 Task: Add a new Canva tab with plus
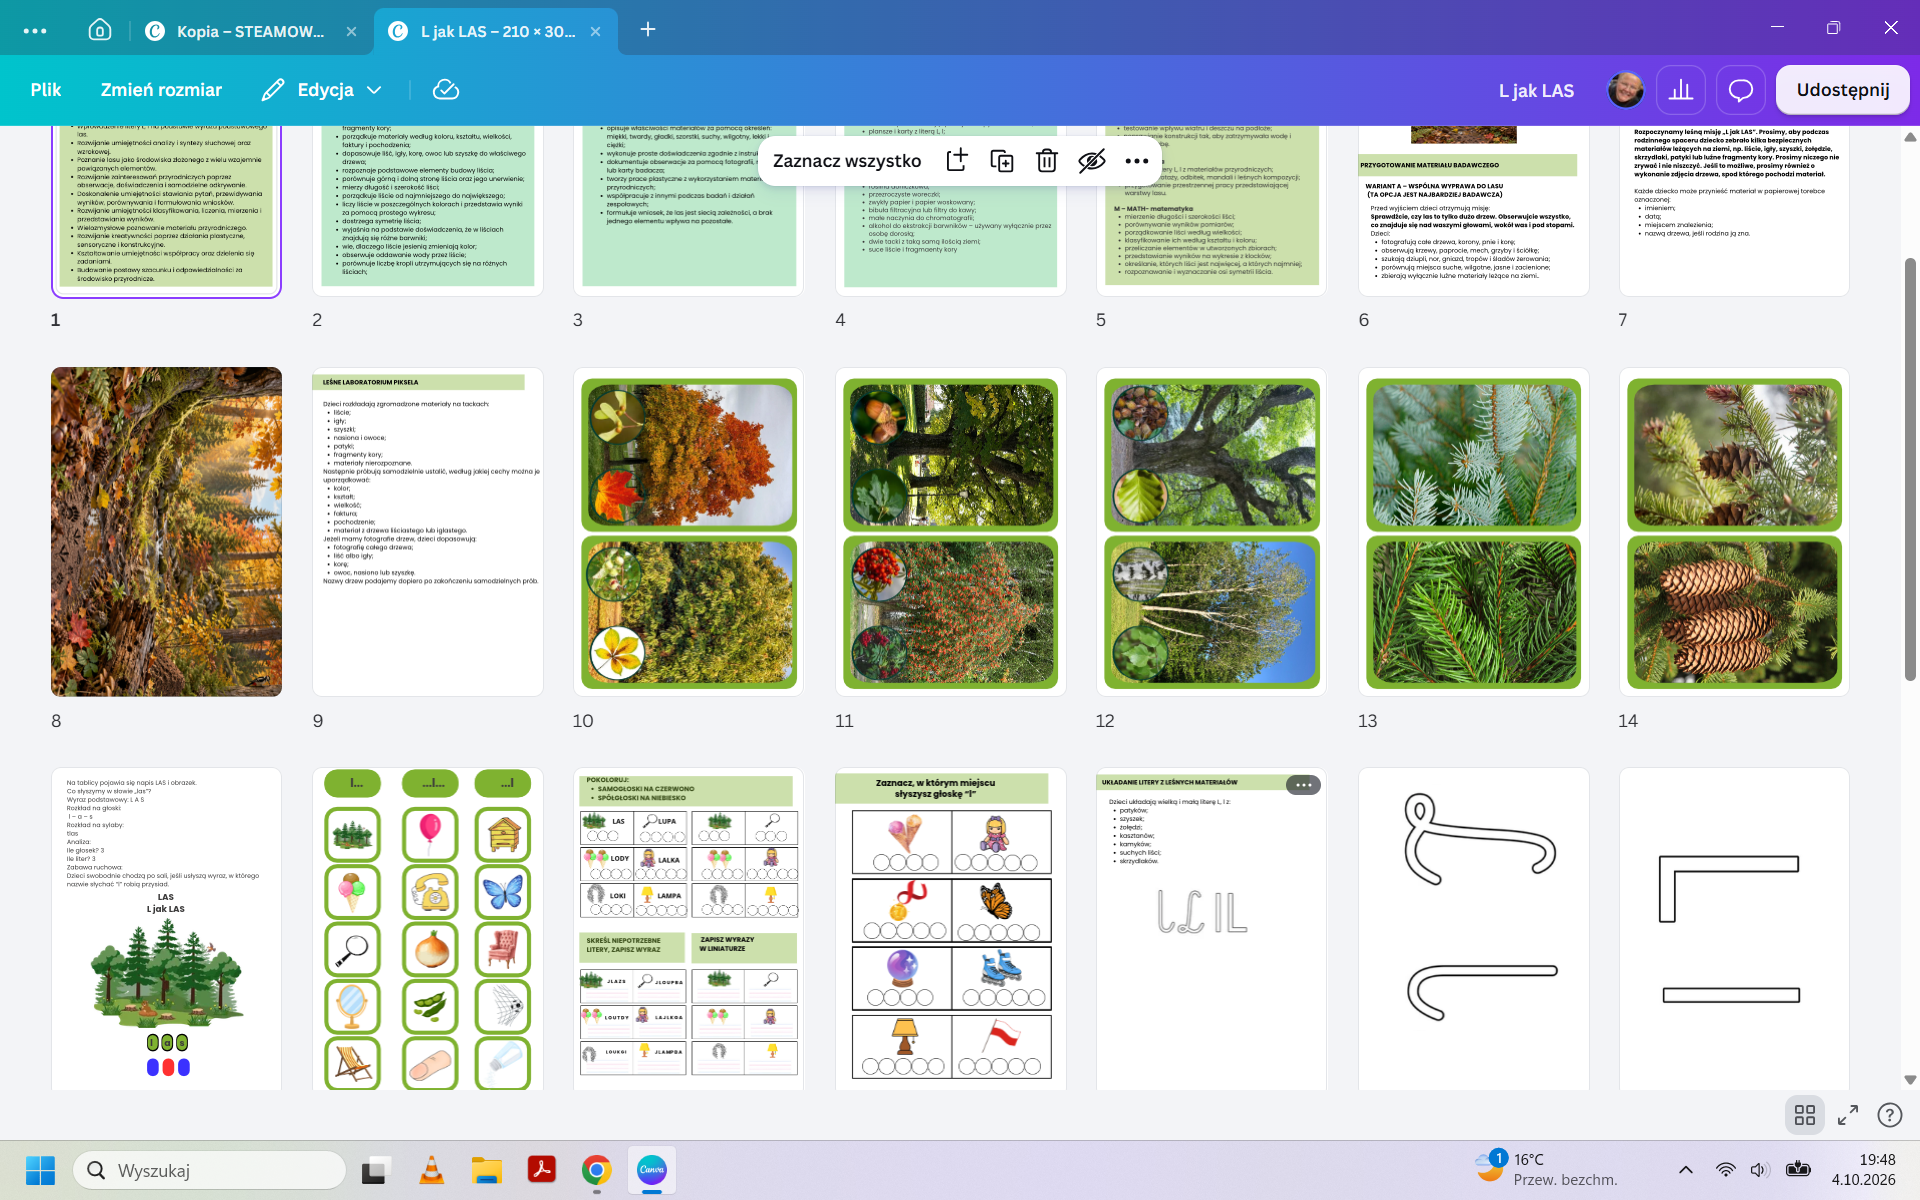pyautogui.click(x=648, y=30)
